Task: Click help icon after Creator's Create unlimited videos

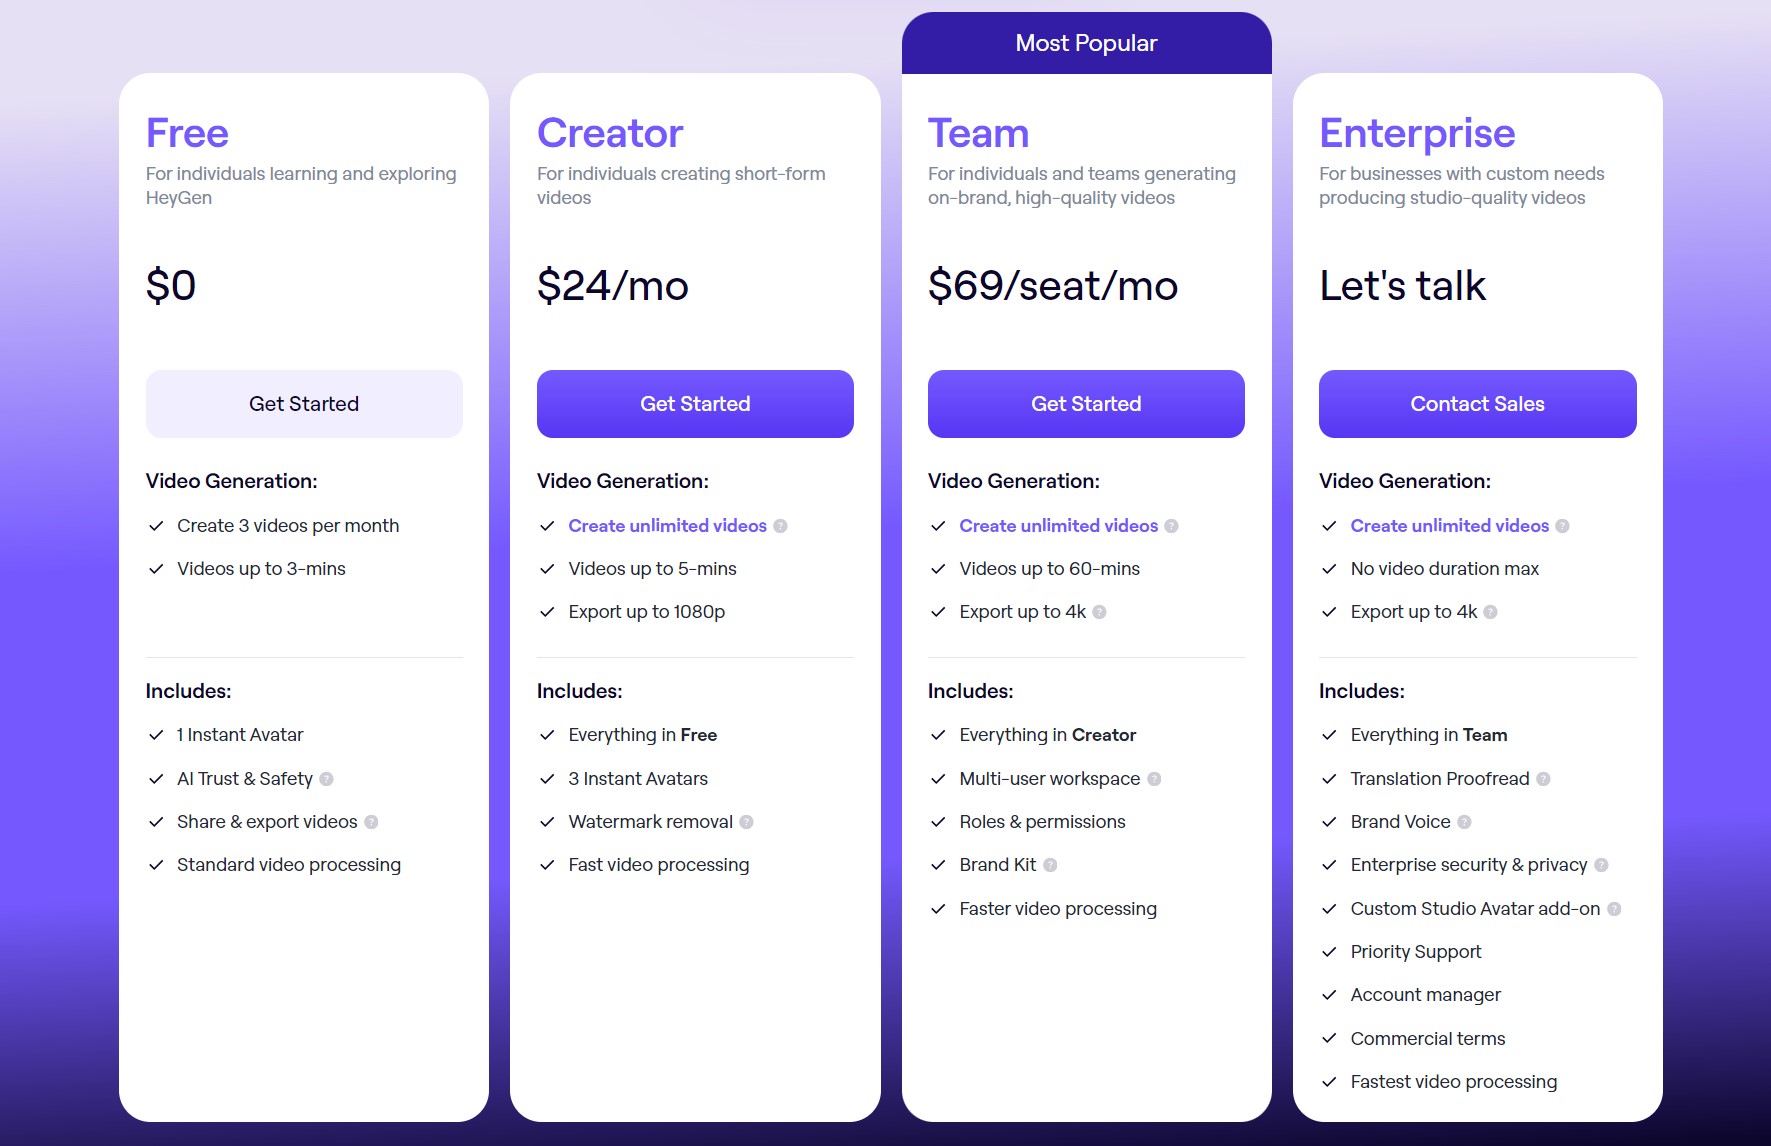Action: click(780, 526)
